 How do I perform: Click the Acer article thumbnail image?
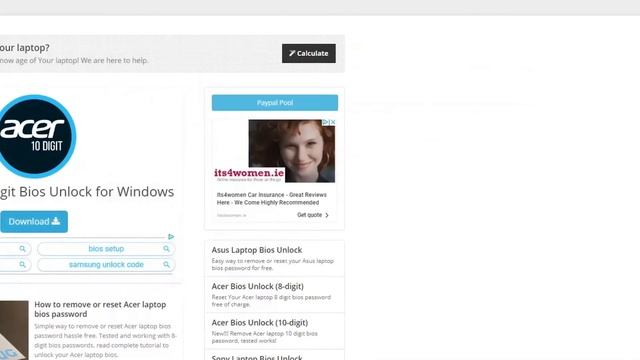[14, 330]
